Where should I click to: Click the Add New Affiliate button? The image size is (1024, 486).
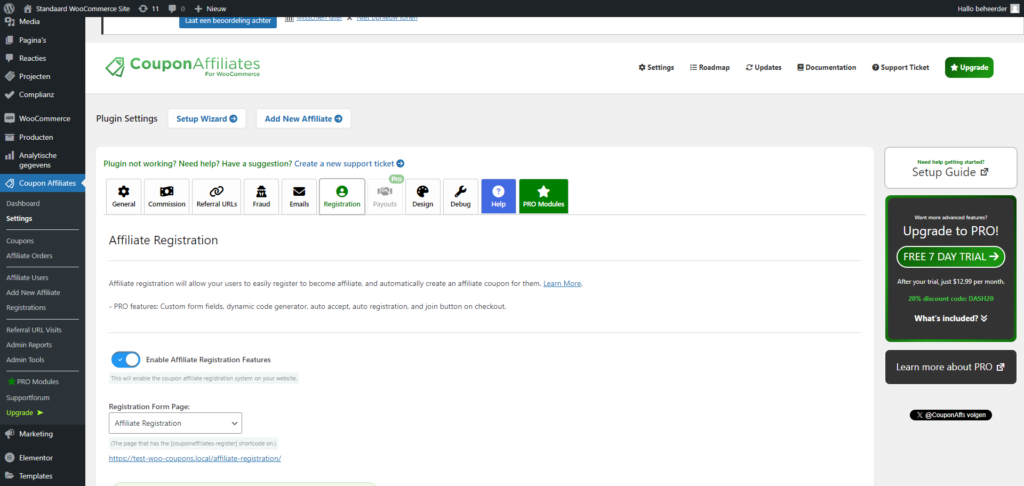304,119
